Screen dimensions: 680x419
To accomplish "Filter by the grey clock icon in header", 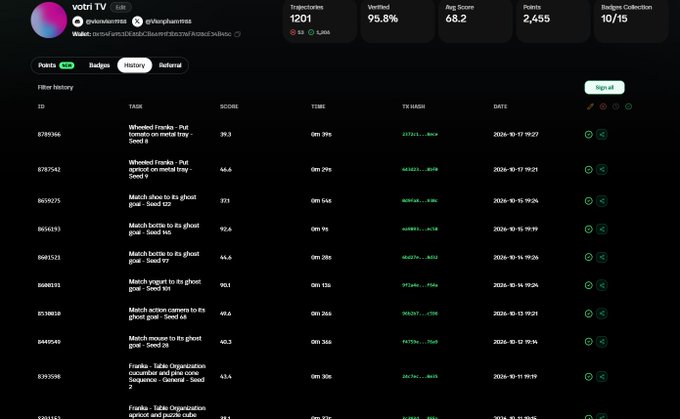I will (x=616, y=106).
